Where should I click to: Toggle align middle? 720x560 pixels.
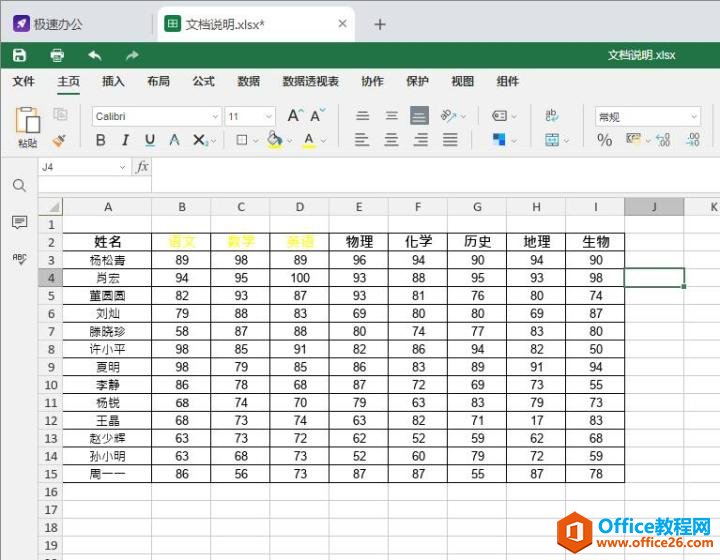tap(391, 115)
